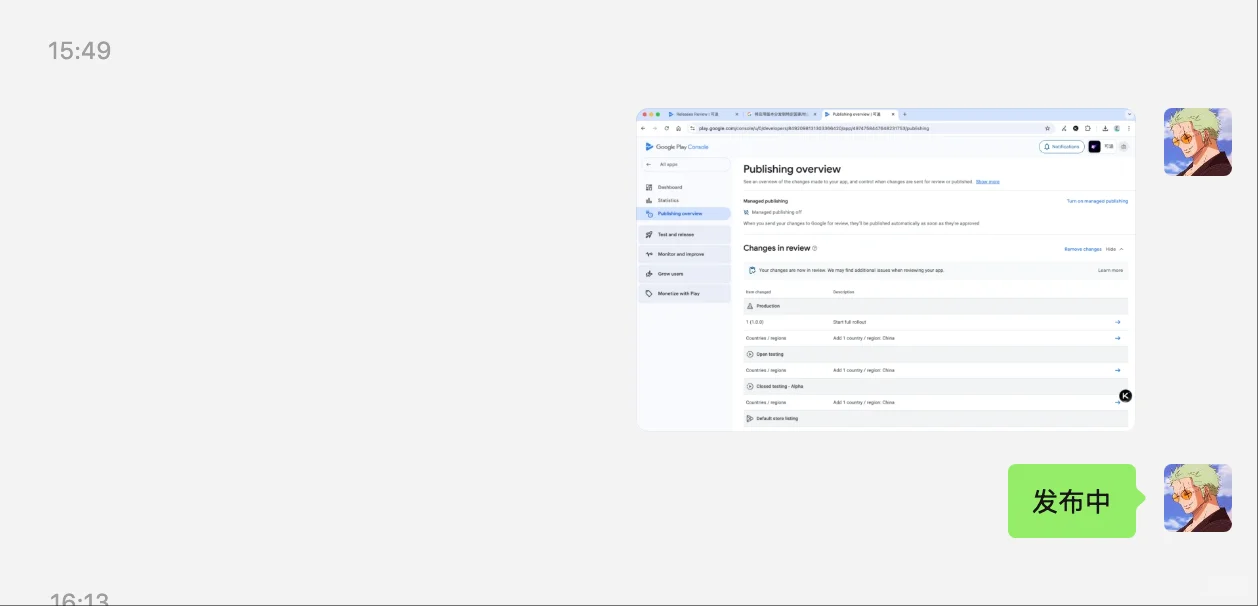Image resolution: width=1258 pixels, height=606 pixels.
Task: Hide the Changes in review list
Action: click(1110, 248)
